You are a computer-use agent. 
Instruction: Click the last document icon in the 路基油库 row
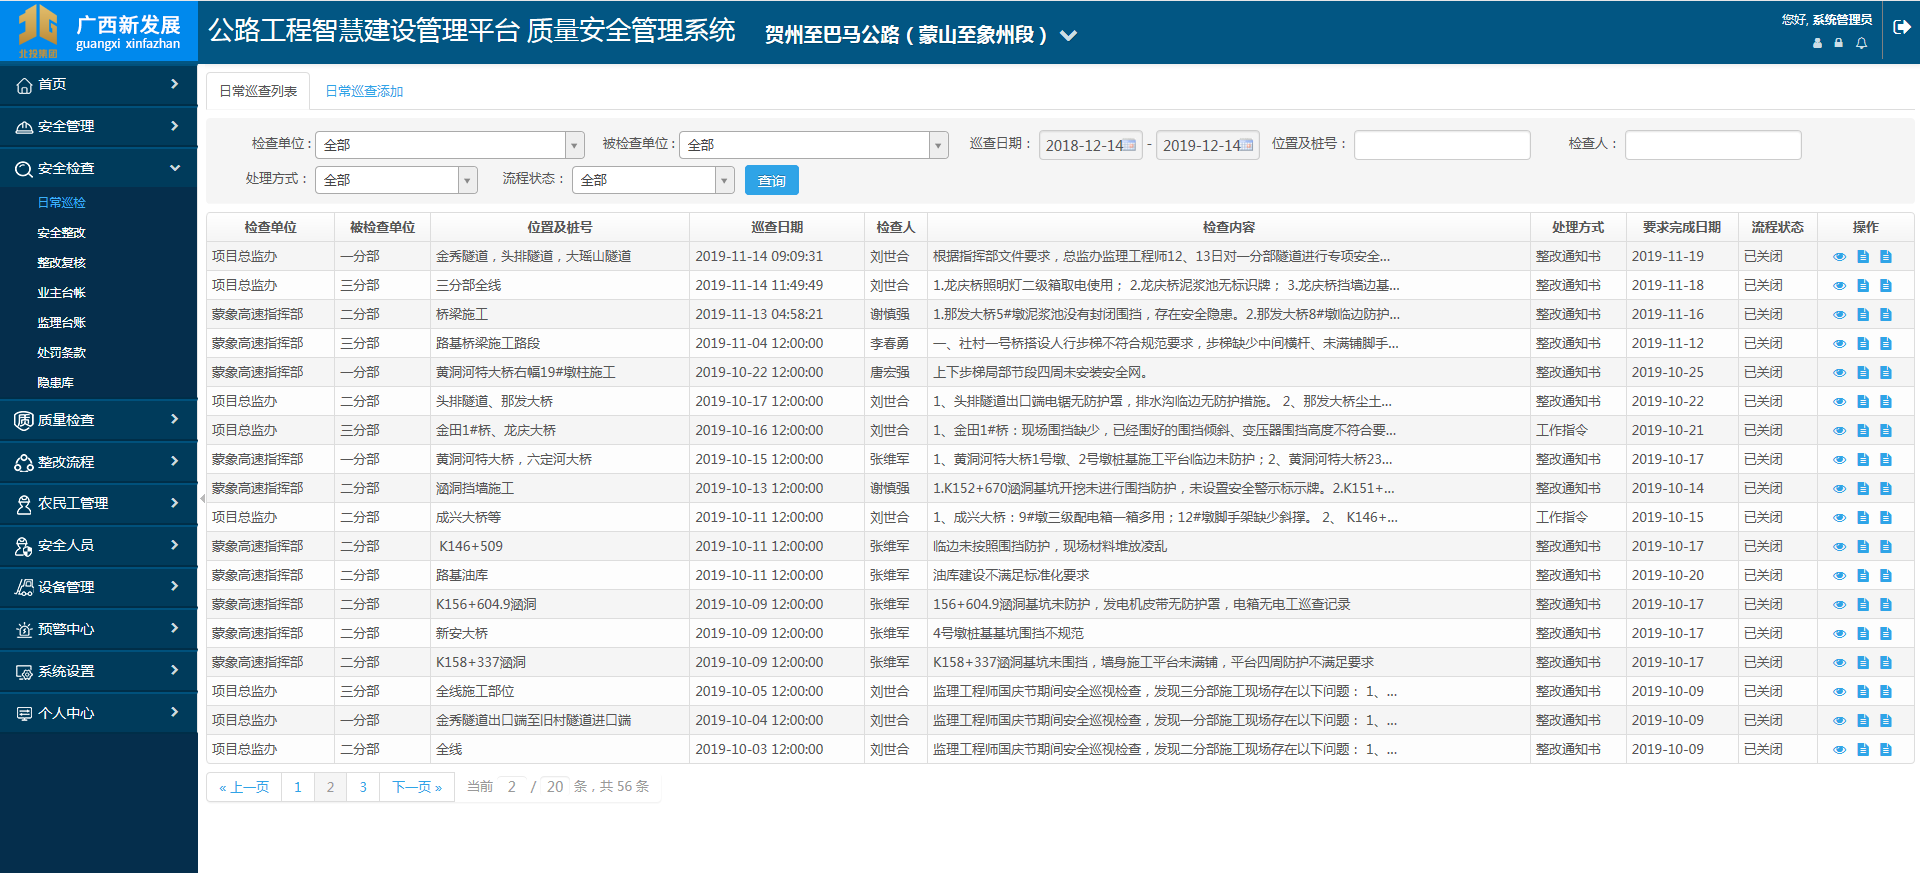click(x=1885, y=575)
